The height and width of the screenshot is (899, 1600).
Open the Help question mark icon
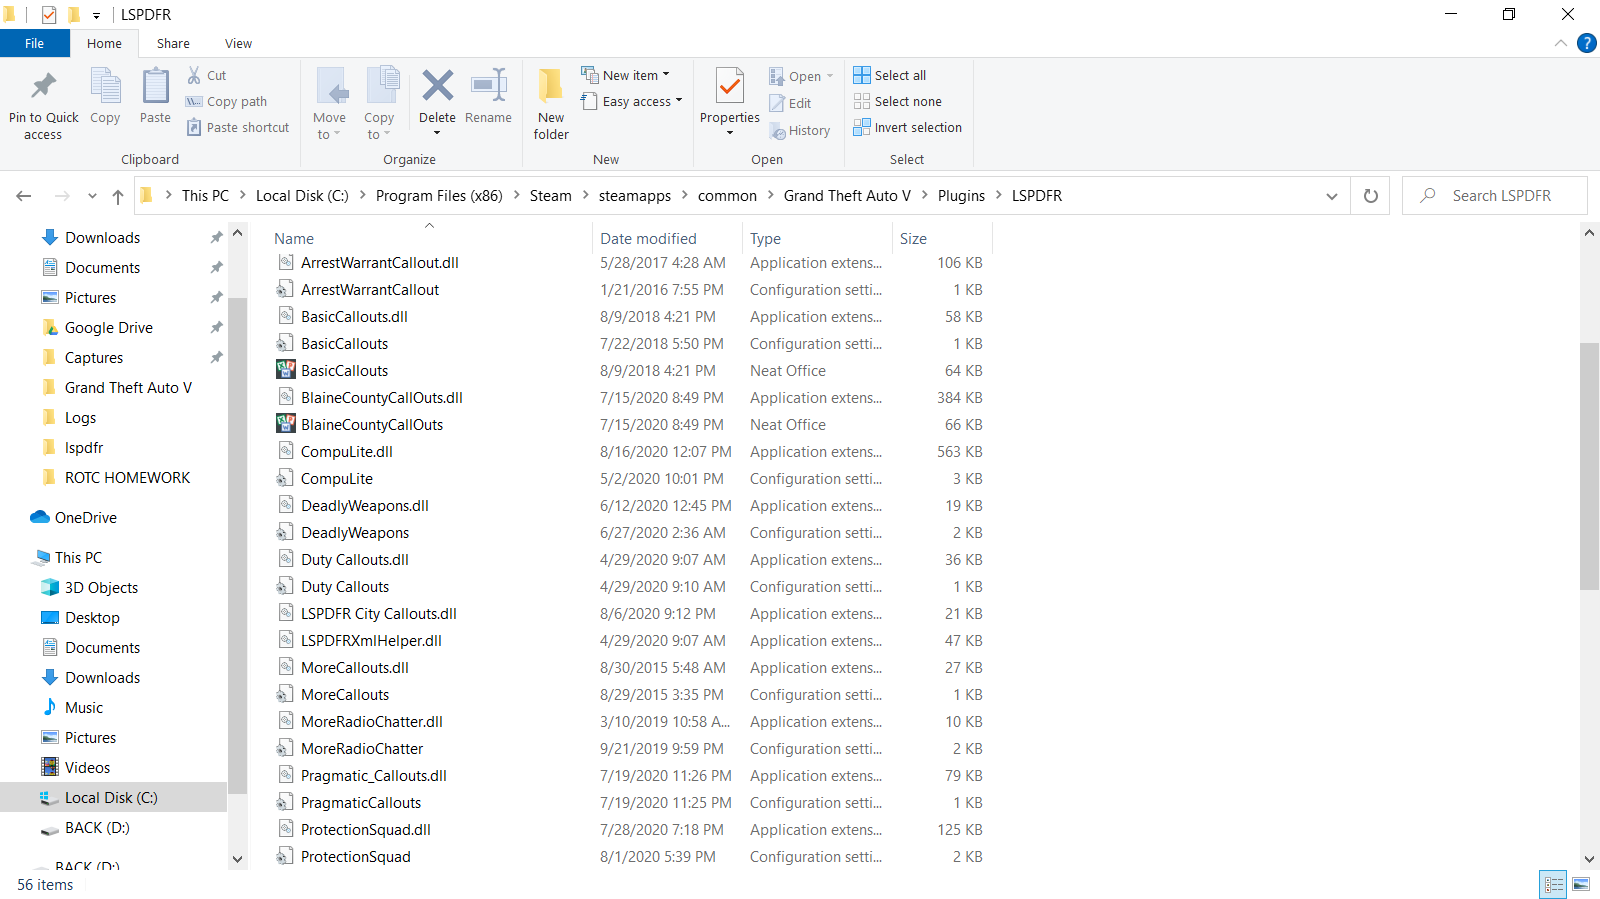pos(1586,43)
